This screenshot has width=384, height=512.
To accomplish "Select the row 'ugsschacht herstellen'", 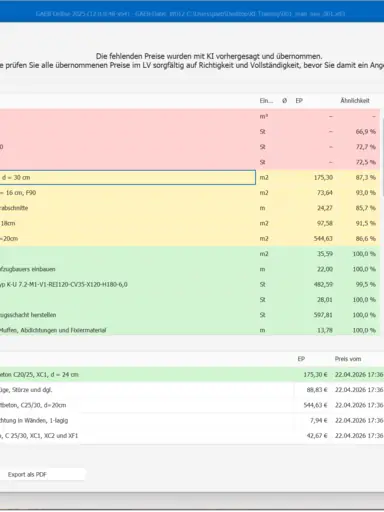I will pyautogui.click(x=190, y=315).
